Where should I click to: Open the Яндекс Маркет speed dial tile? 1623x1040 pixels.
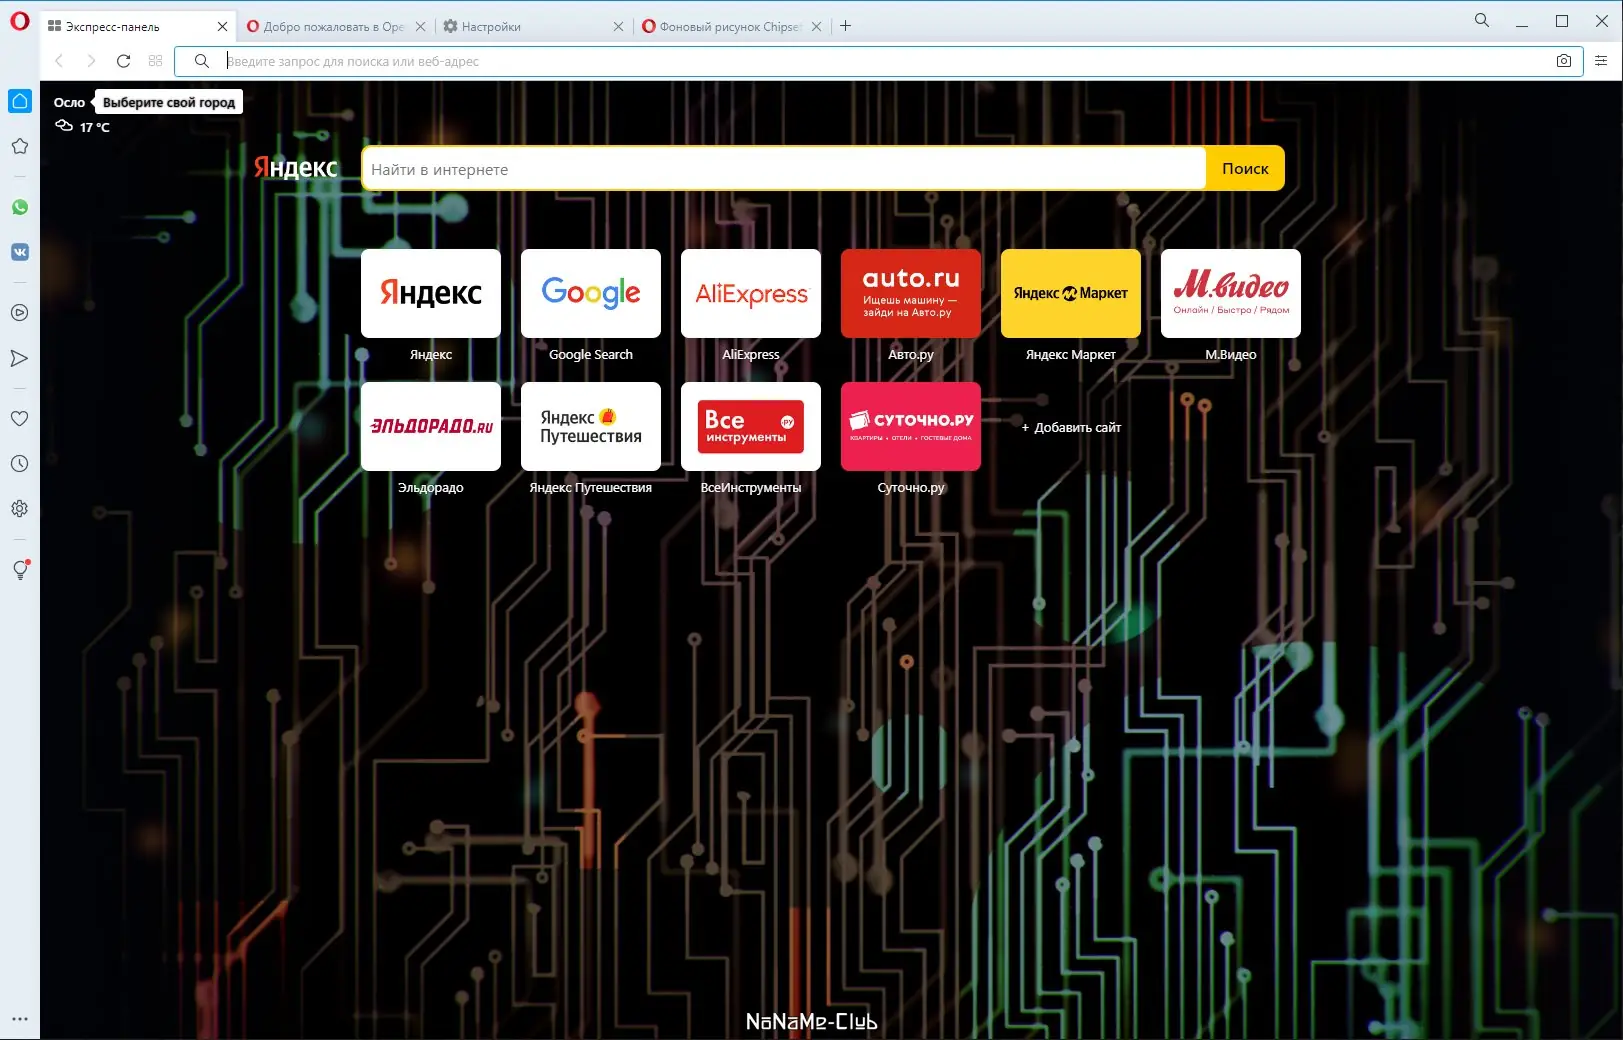click(1071, 293)
